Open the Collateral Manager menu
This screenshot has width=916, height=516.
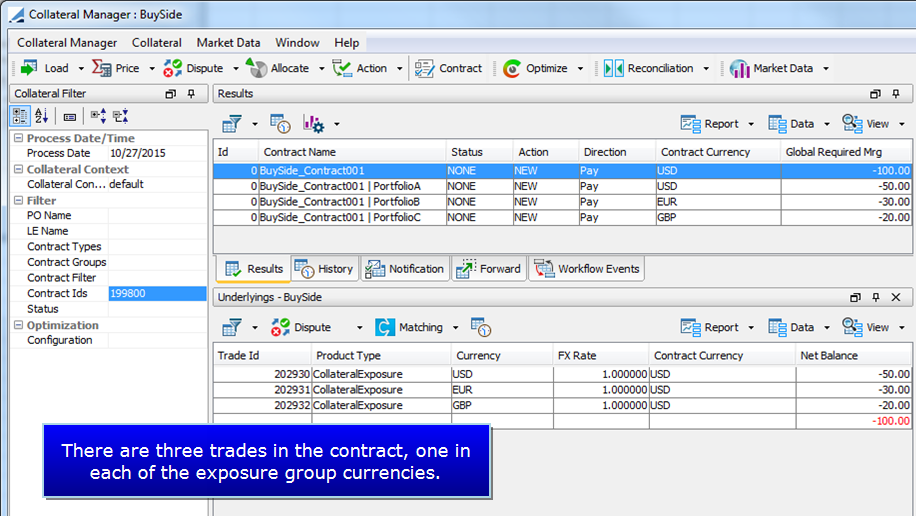point(67,43)
